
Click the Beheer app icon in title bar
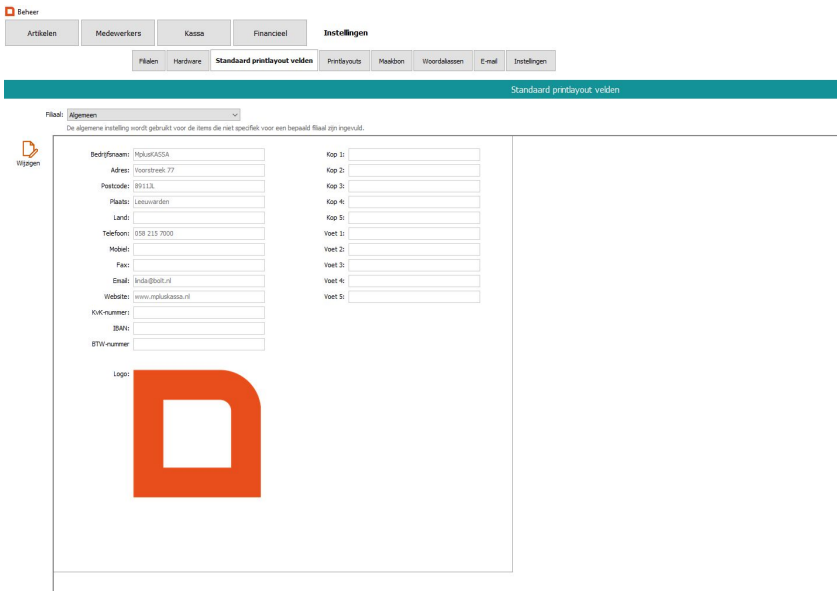tap(10, 10)
